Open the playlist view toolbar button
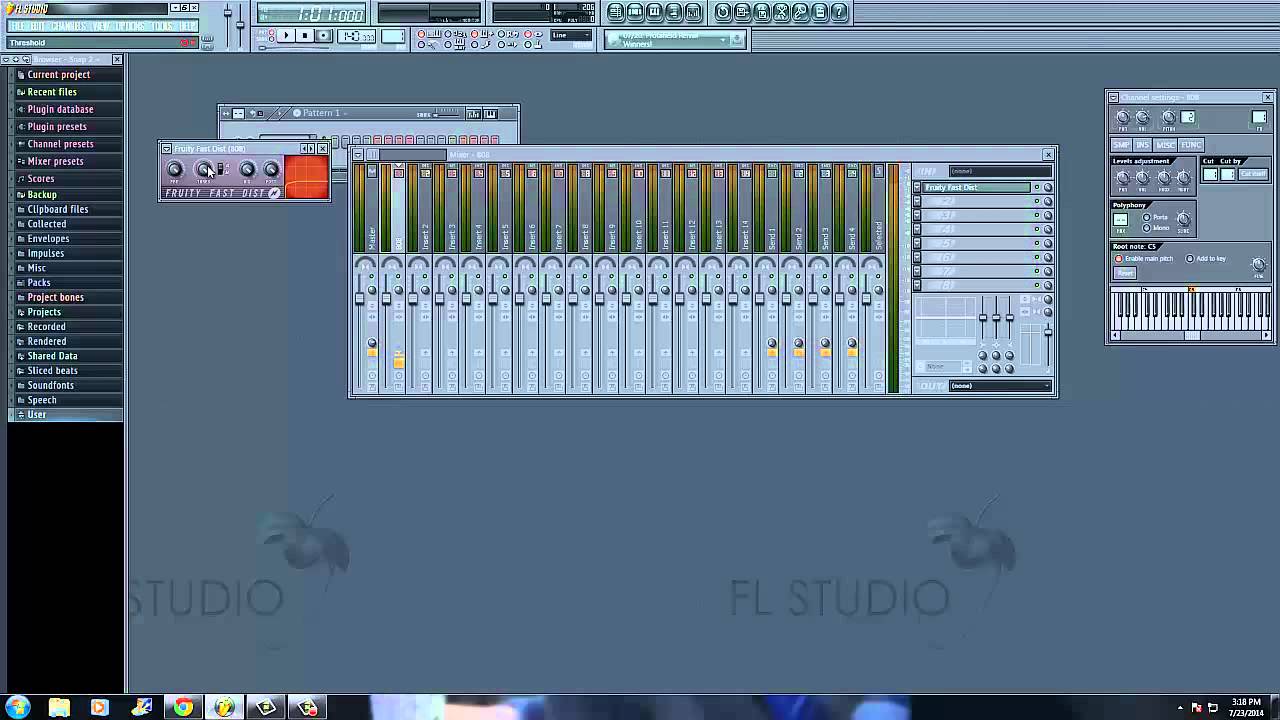The height and width of the screenshot is (720, 1280). tap(616, 12)
